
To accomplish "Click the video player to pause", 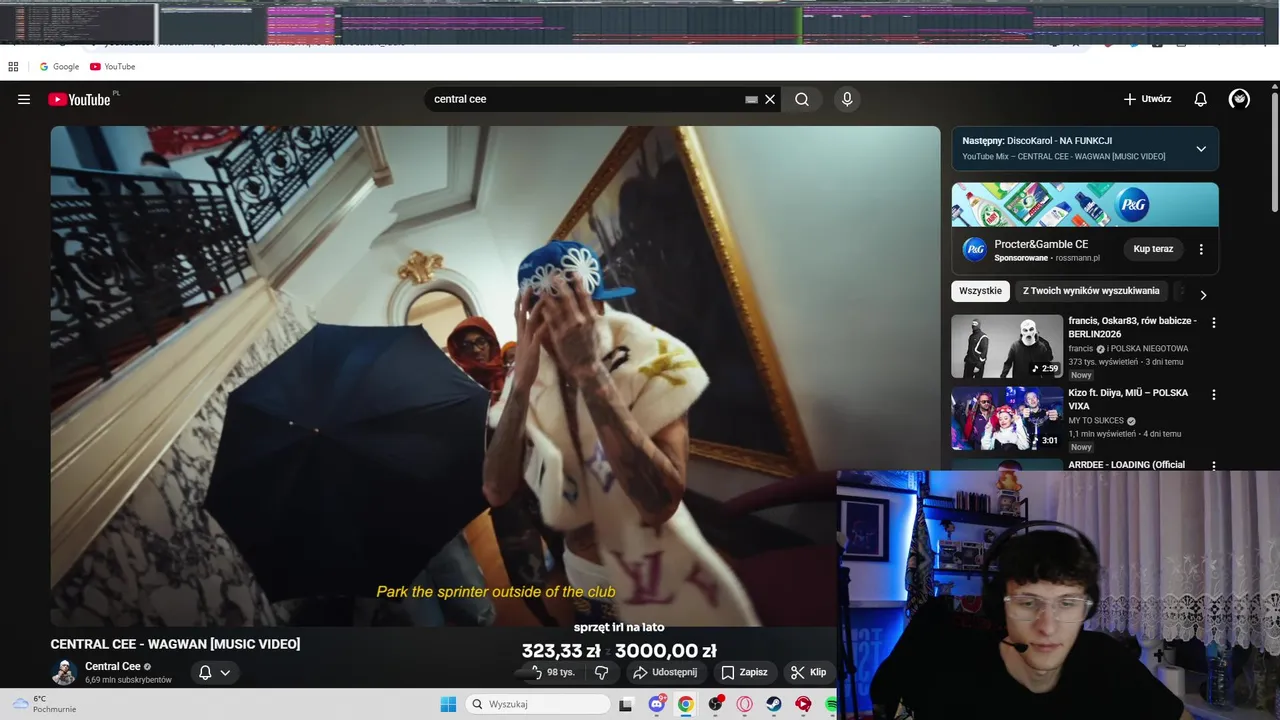I will 495,375.
